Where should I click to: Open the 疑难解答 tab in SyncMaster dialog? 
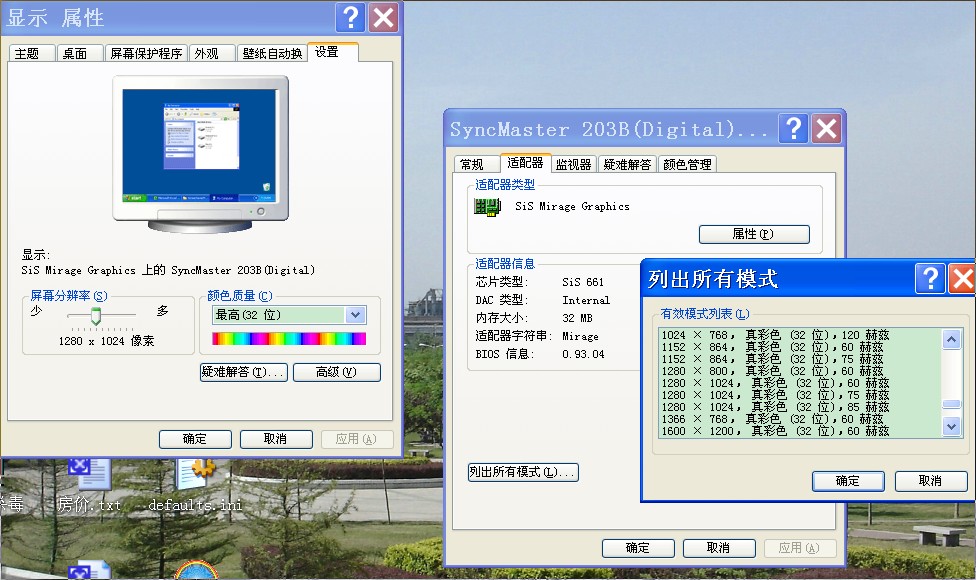click(x=627, y=164)
